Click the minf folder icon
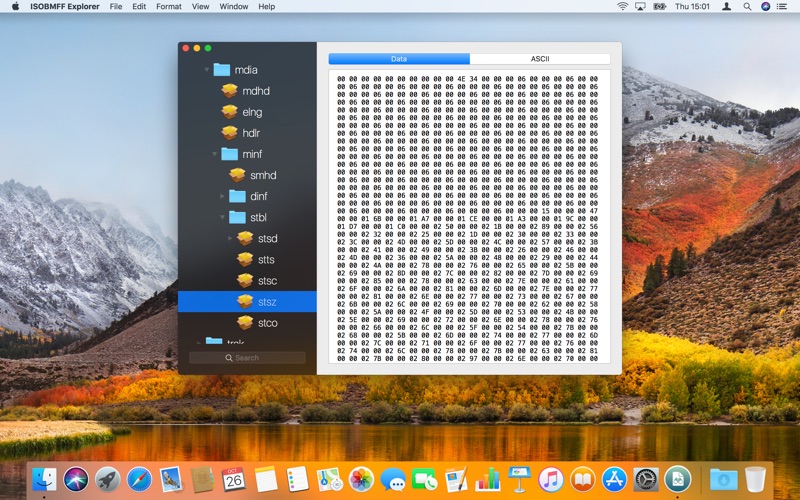This screenshot has height=500, width=800. (x=230, y=154)
